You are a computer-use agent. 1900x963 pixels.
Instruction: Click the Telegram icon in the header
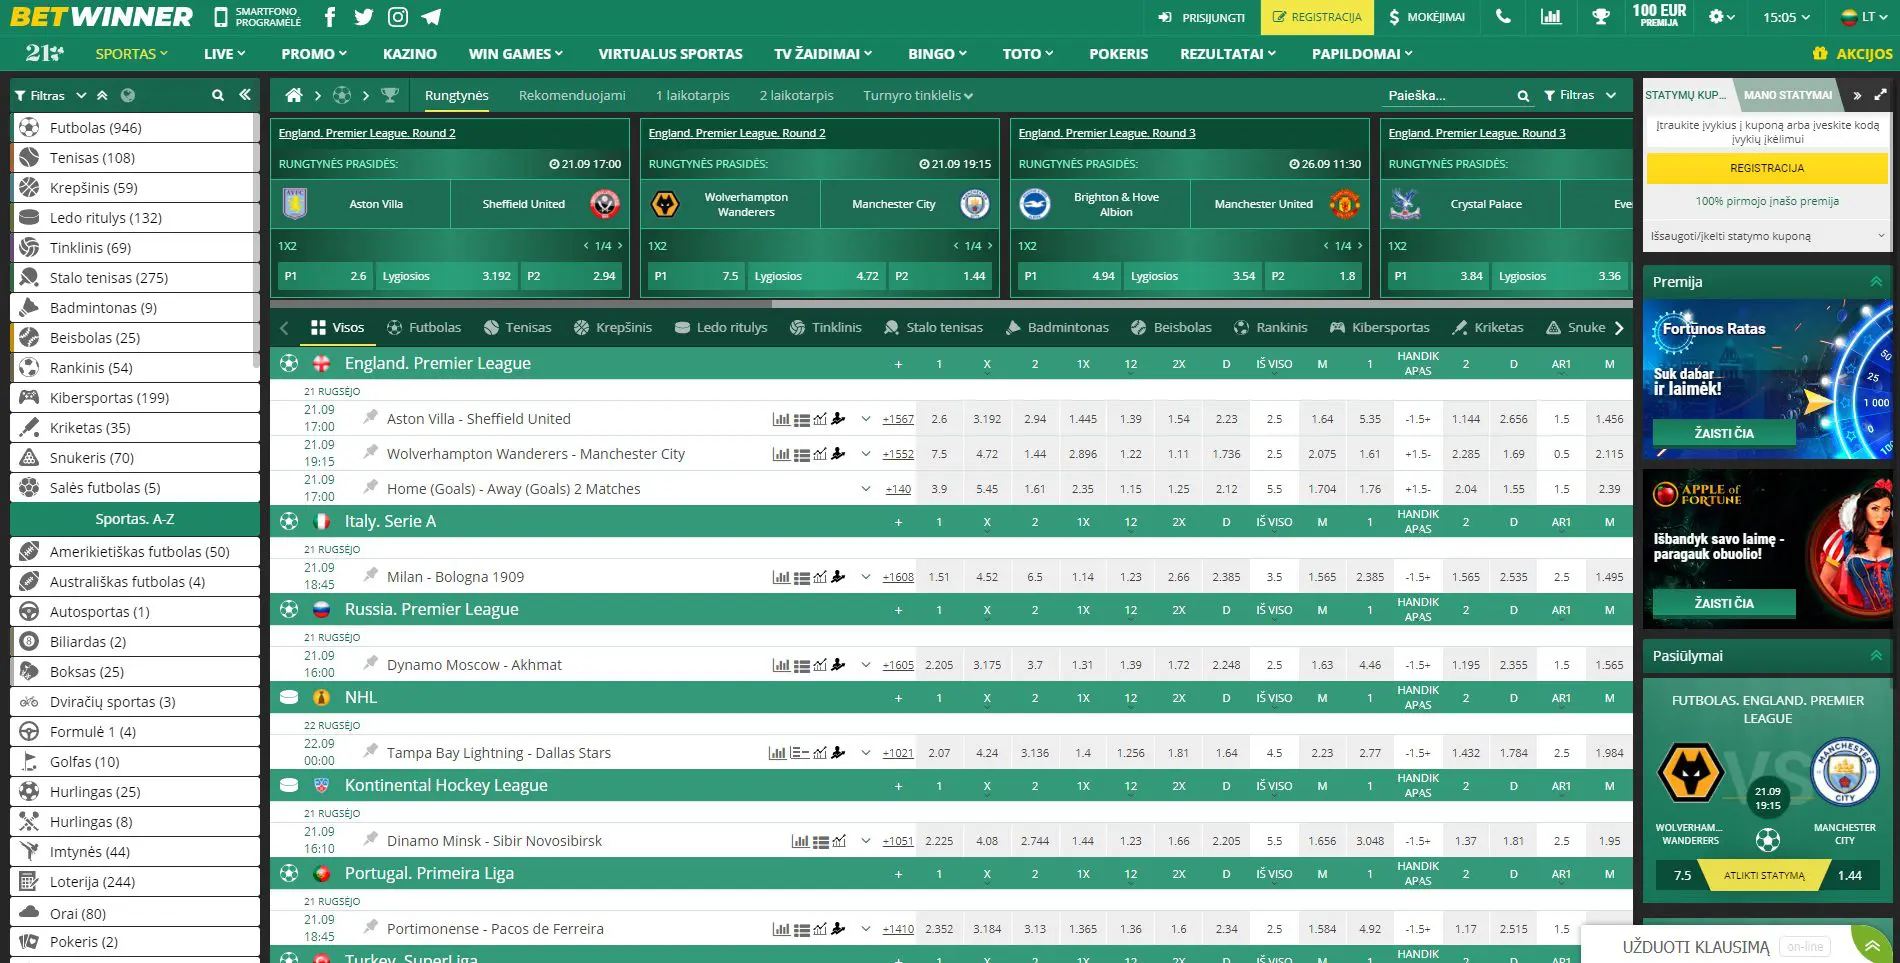tap(432, 17)
